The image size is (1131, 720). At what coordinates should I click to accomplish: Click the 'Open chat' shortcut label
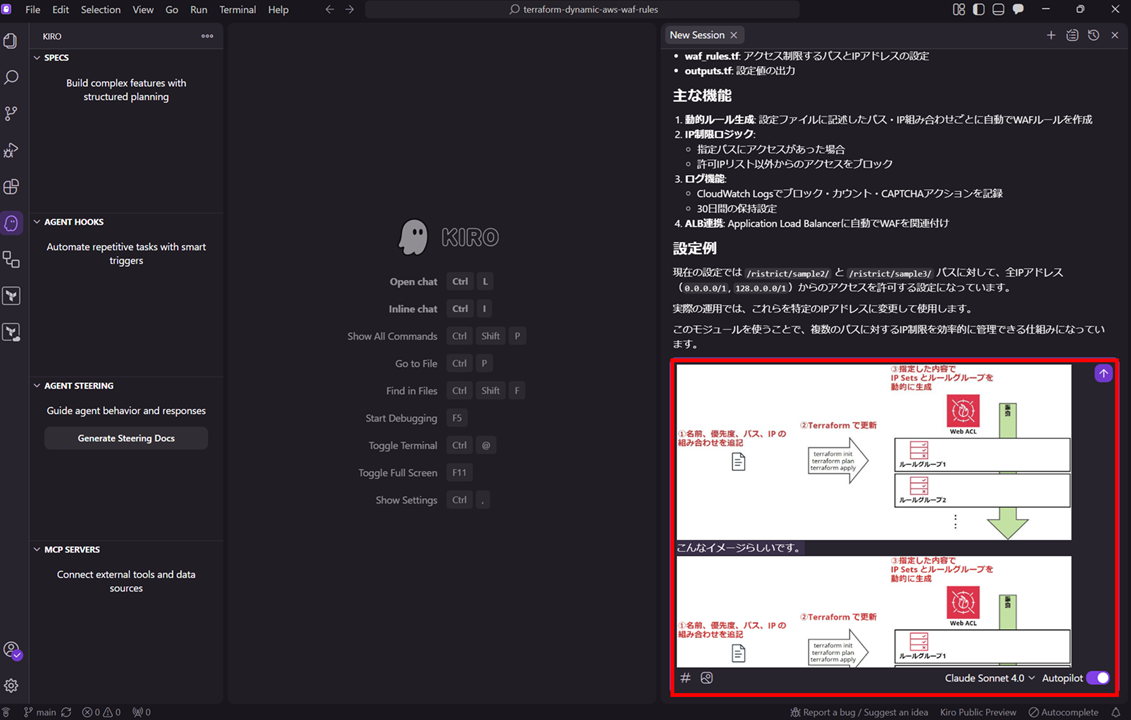pyautogui.click(x=413, y=281)
